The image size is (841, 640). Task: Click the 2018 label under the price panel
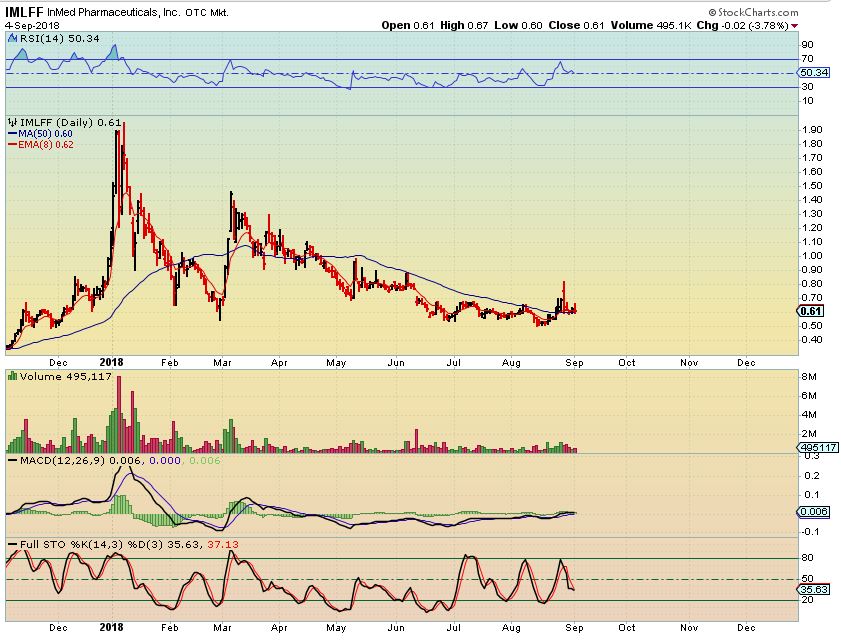(112, 362)
